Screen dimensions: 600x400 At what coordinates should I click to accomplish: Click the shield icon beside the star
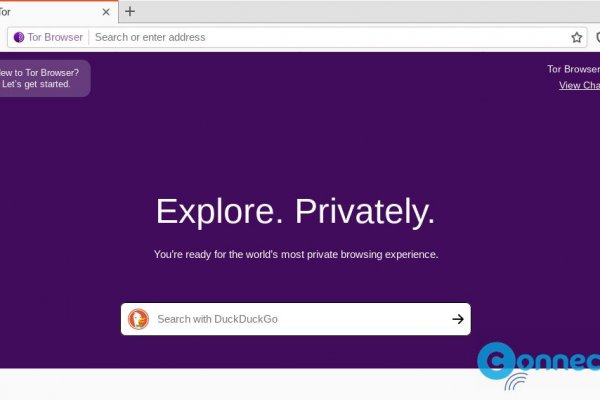596,37
